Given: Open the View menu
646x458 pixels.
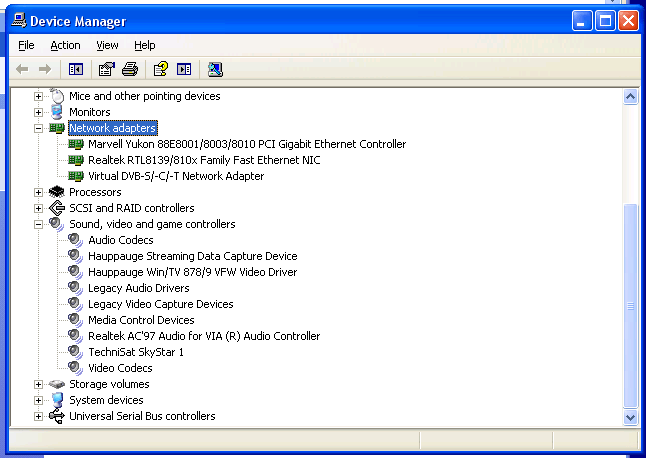Looking at the screenshot, I should [x=108, y=45].
